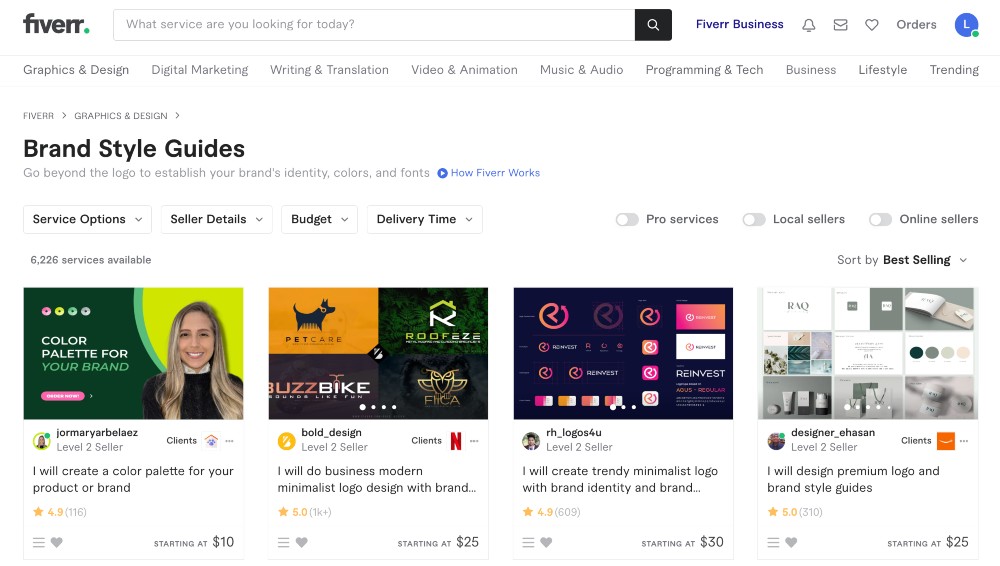Open the Petcare Roofeze logos thumbnail

378,354
